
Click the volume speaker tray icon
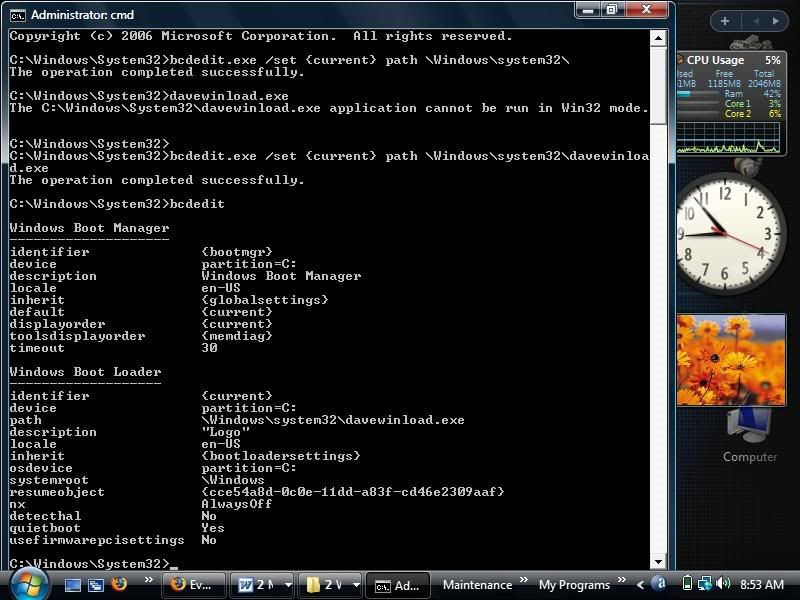723,583
